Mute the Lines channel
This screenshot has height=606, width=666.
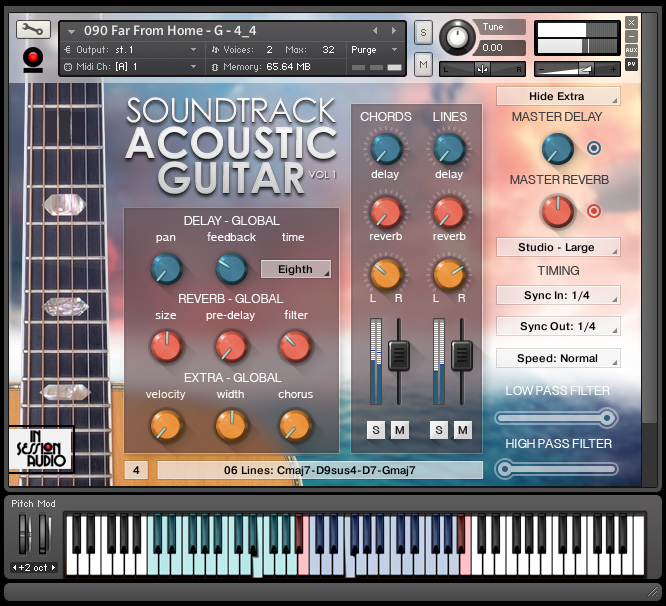[463, 430]
